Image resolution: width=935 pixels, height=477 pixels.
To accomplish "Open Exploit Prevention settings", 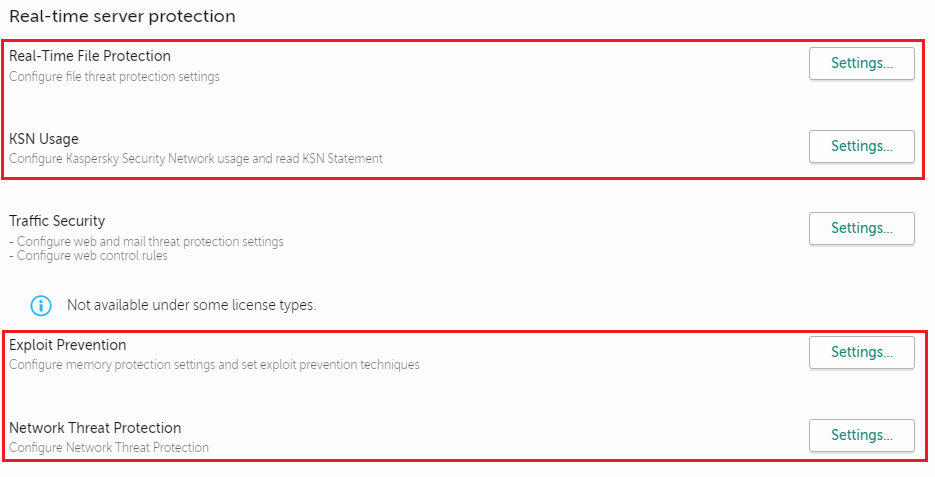I will pos(861,352).
